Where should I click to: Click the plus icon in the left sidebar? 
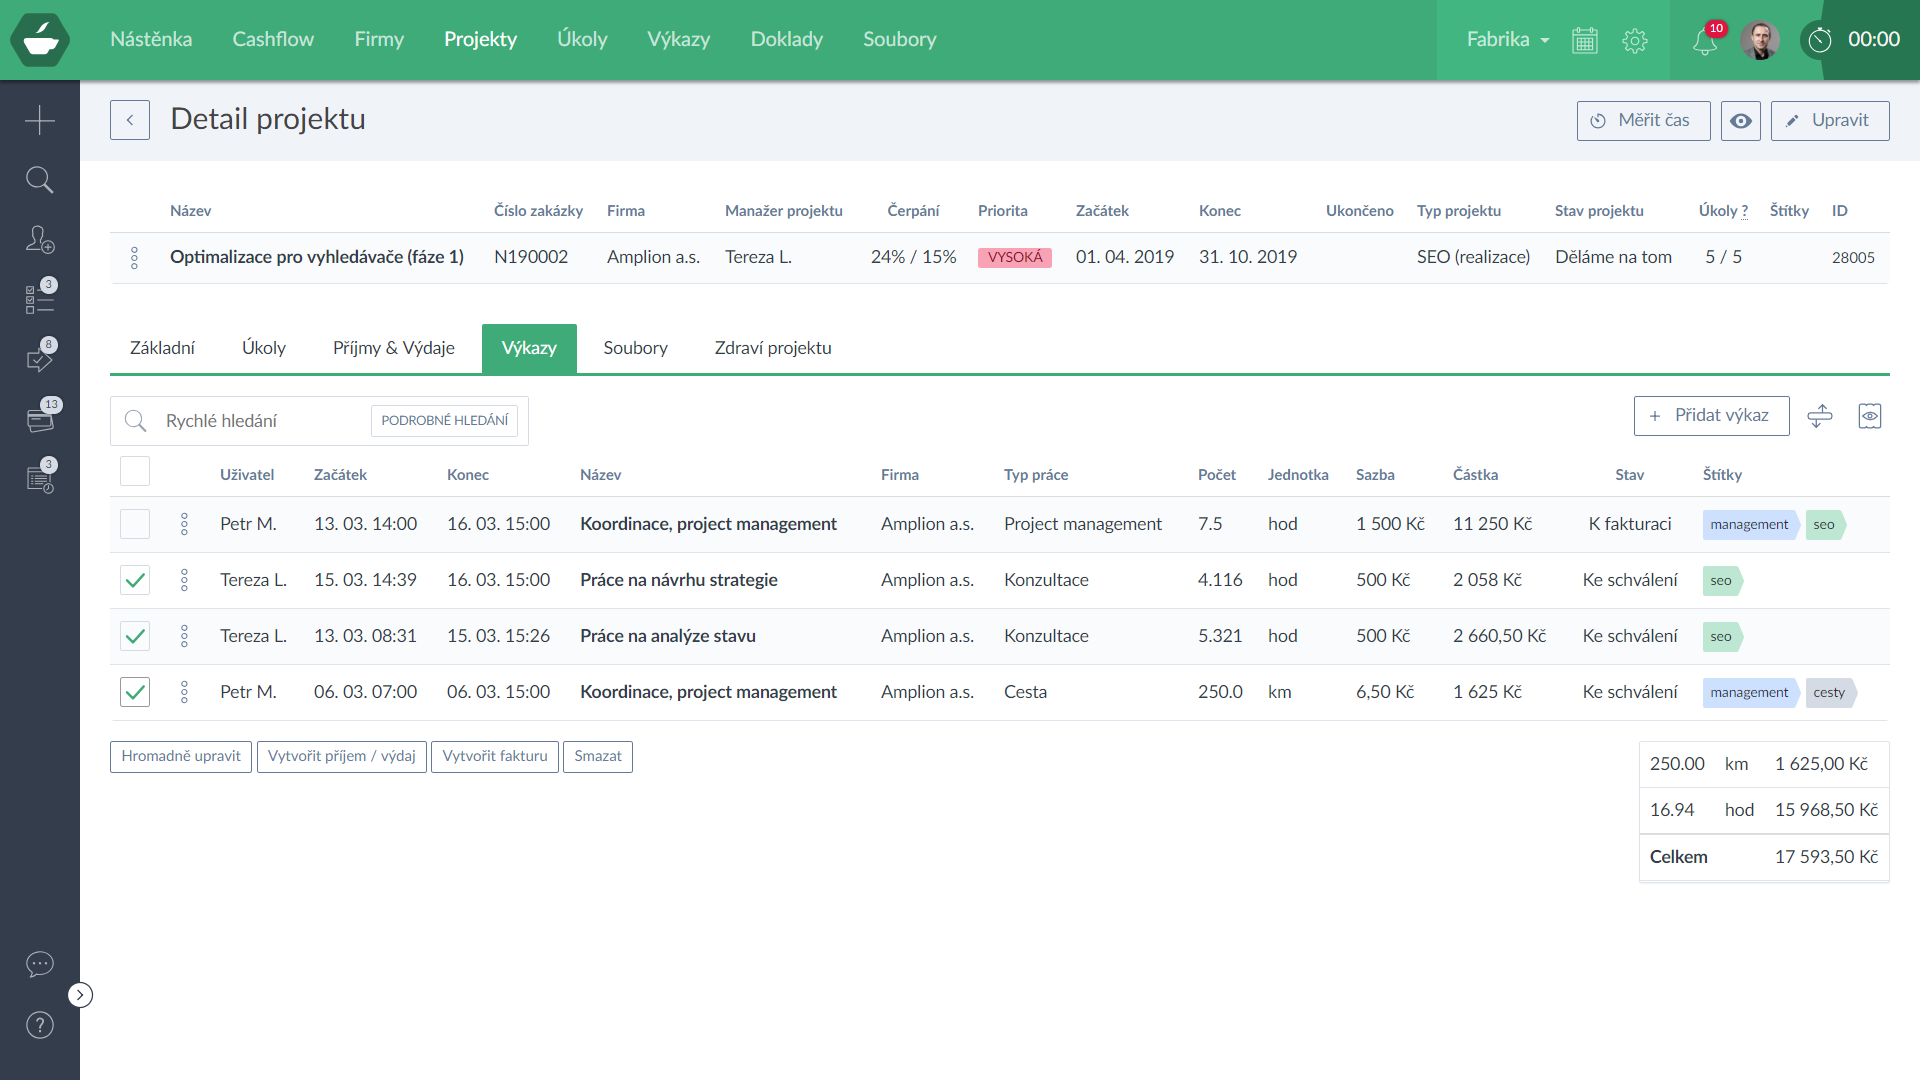click(x=40, y=120)
